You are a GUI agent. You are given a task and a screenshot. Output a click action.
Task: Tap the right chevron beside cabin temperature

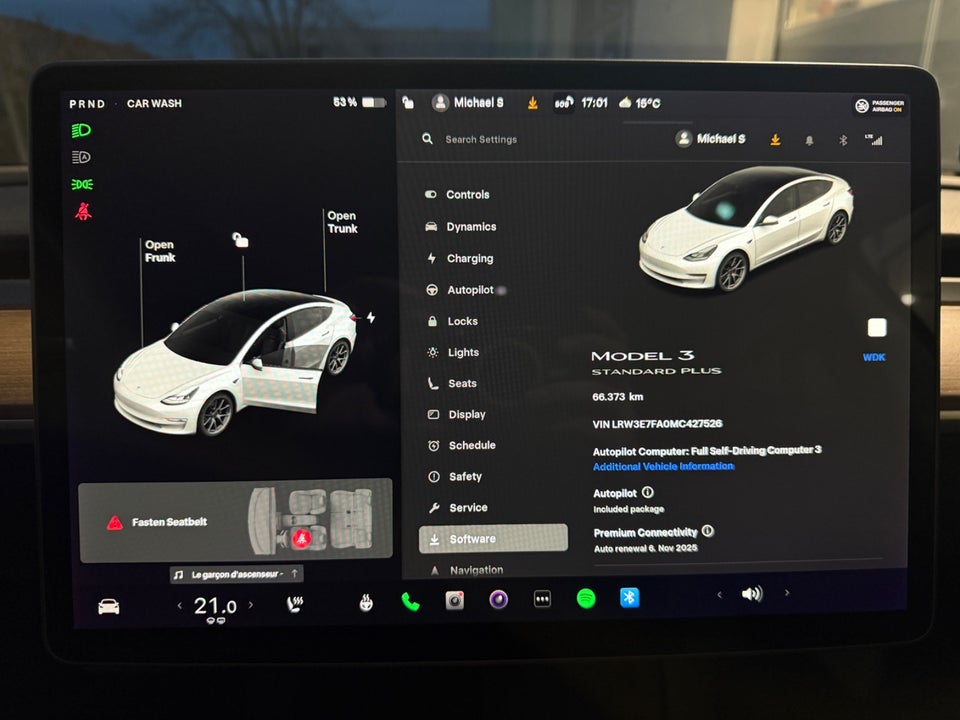click(248, 606)
